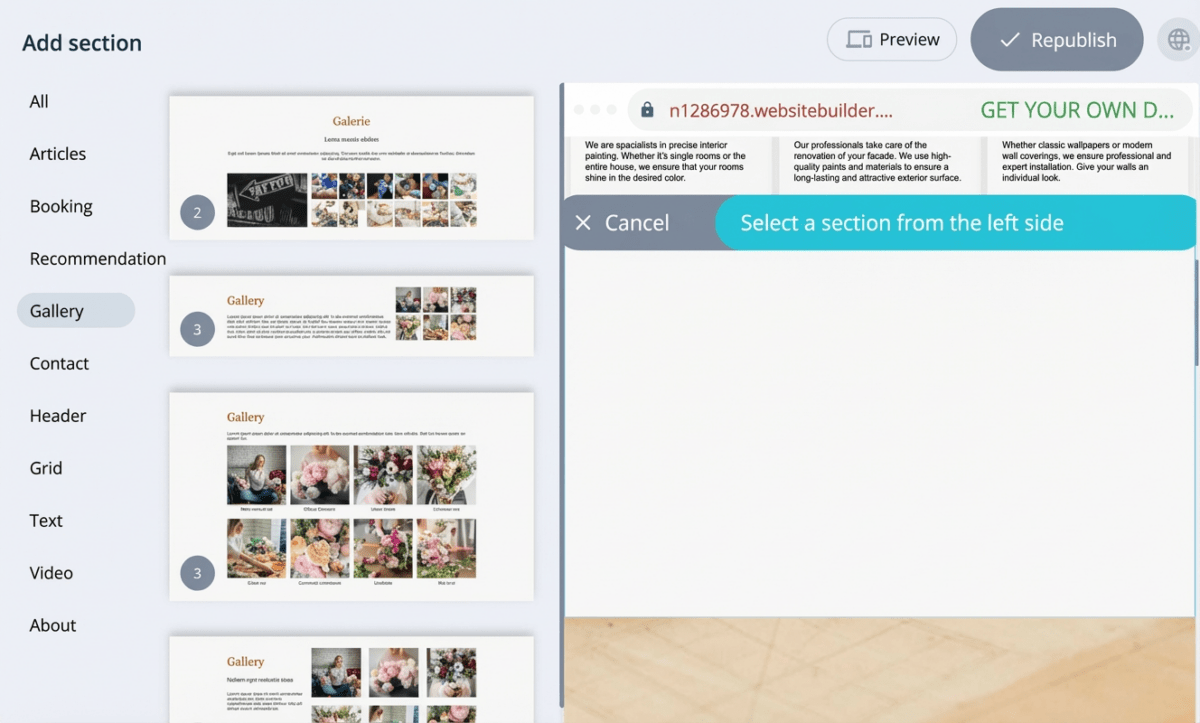Open the Header section category
This screenshot has height=723, width=1200.
coord(58,416)
